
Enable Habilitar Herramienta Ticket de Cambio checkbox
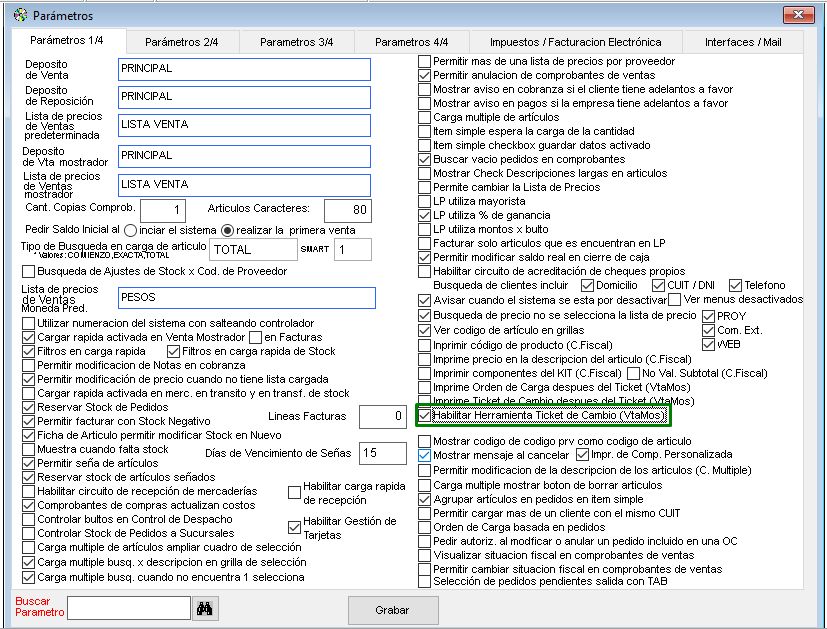coord(425,414)
